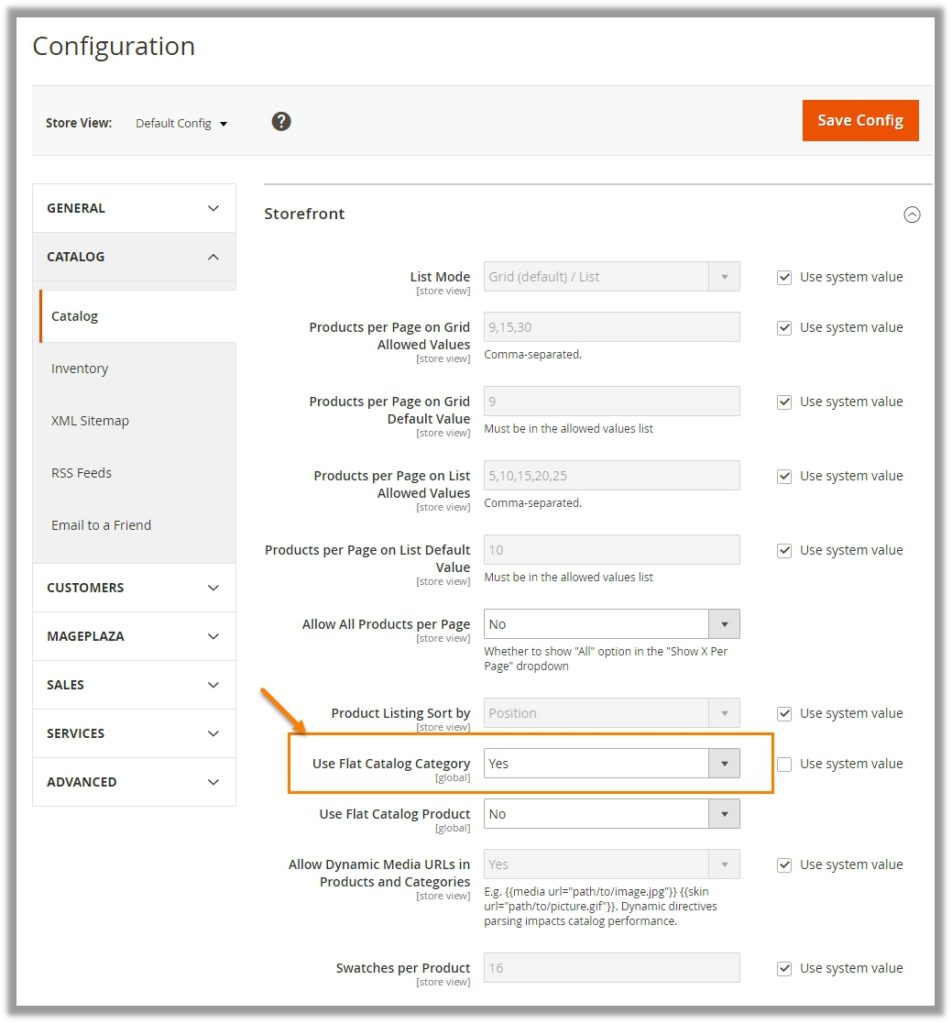
Task: Open the Inventory settings page
Action: [80, 368]
